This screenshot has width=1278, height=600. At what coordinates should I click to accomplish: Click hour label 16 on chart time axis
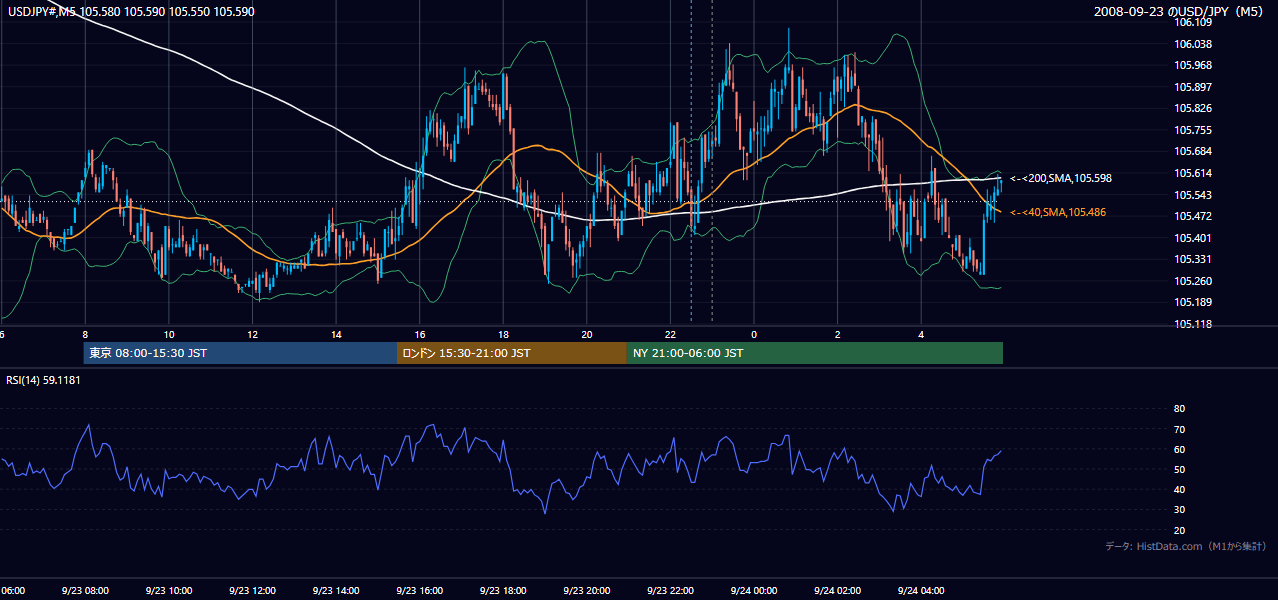point(420,335)
